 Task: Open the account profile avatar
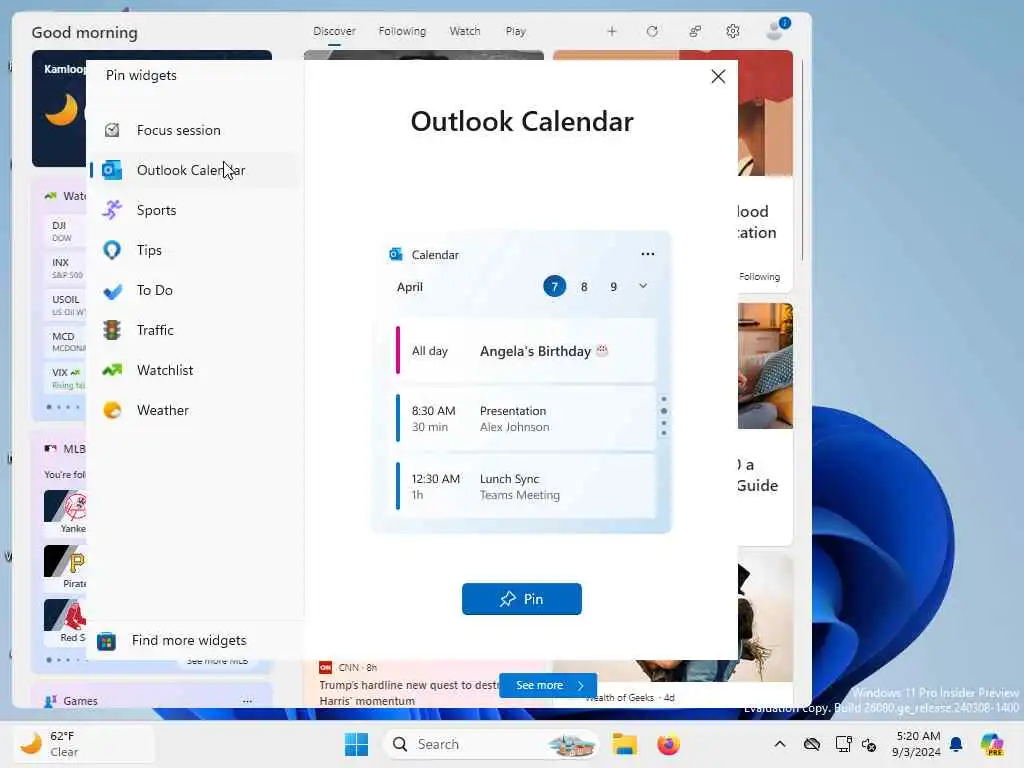click(x=776, y=29)
